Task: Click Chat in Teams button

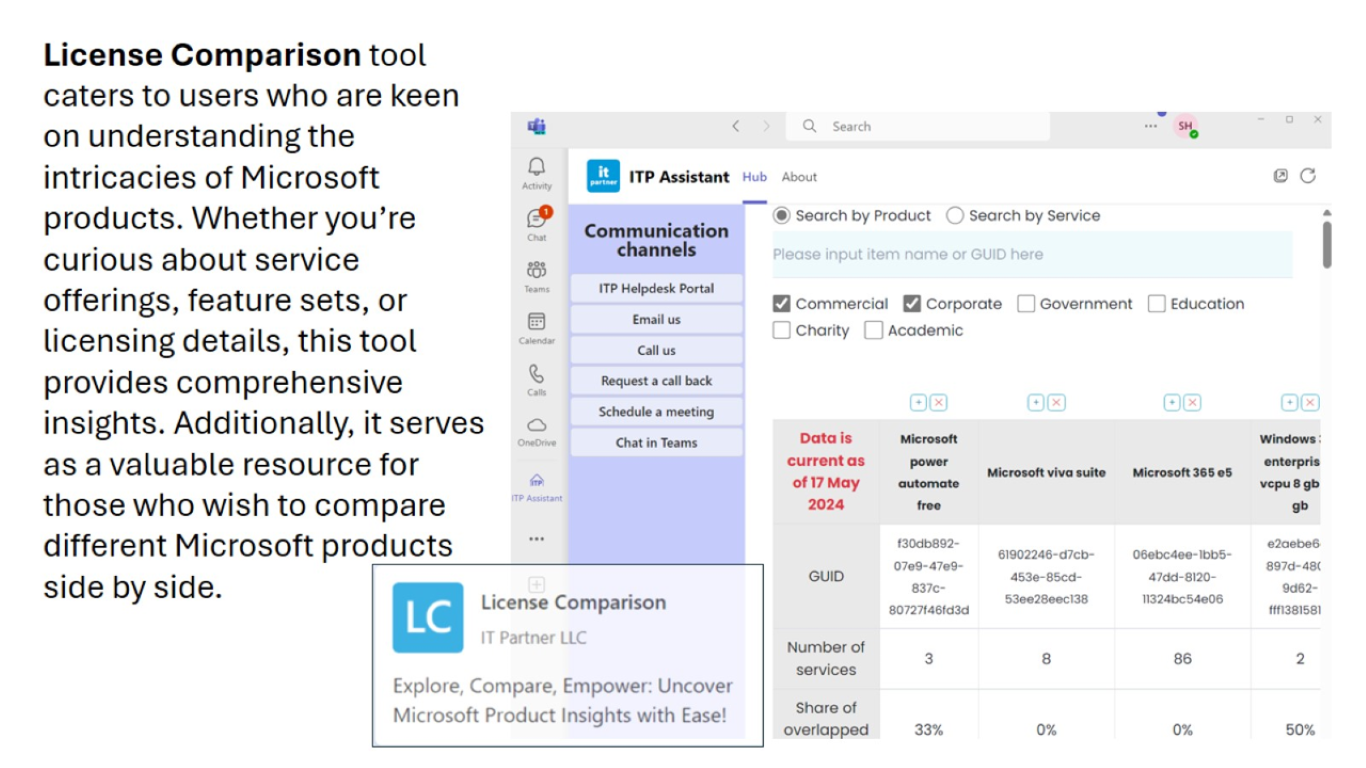Action: pyautogui.click(x=657, y=443)
